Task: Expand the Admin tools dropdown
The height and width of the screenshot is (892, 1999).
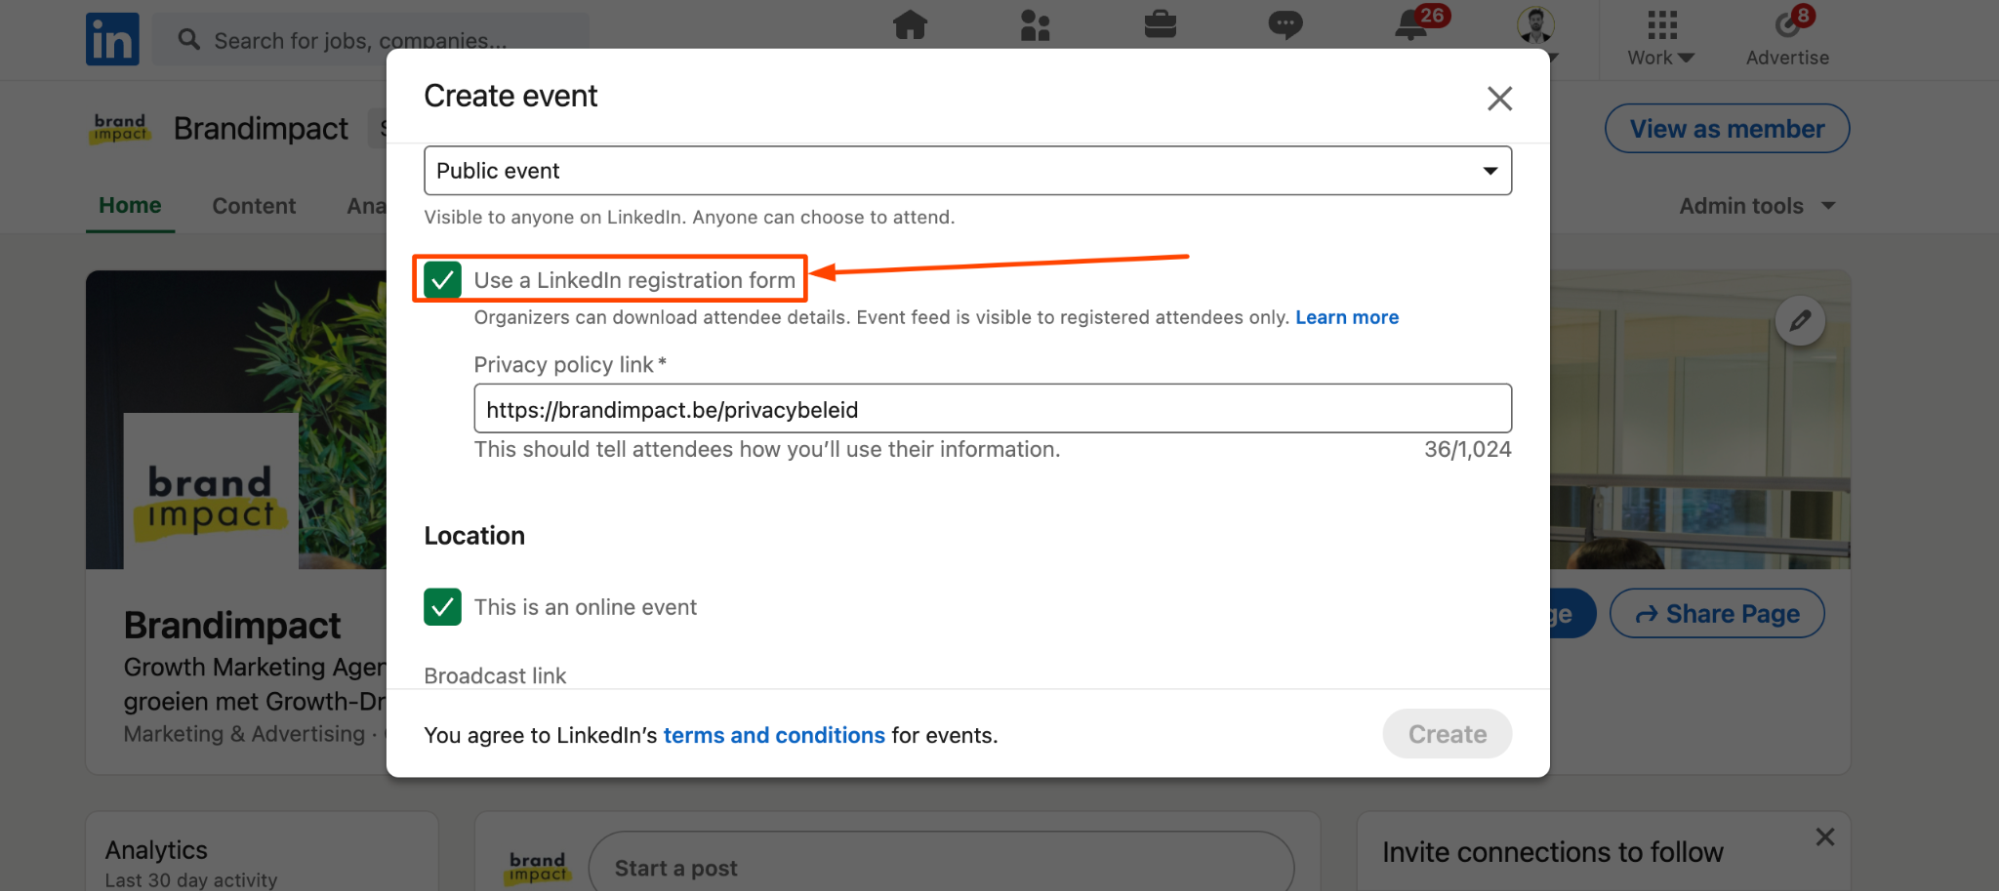Action: pyautogui.click(x=1757, y=206)
